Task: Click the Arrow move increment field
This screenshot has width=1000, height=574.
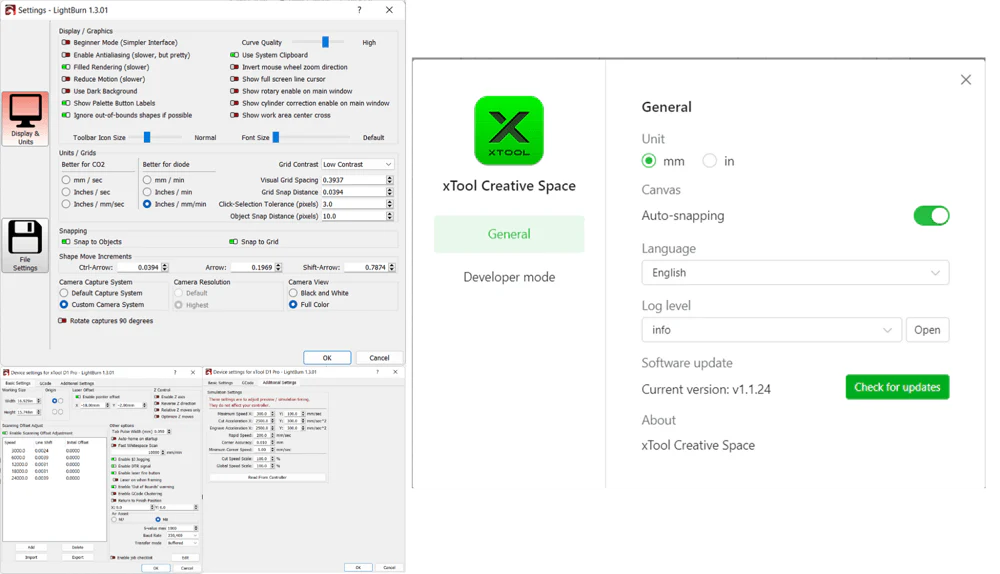Action: pos(253,267)
